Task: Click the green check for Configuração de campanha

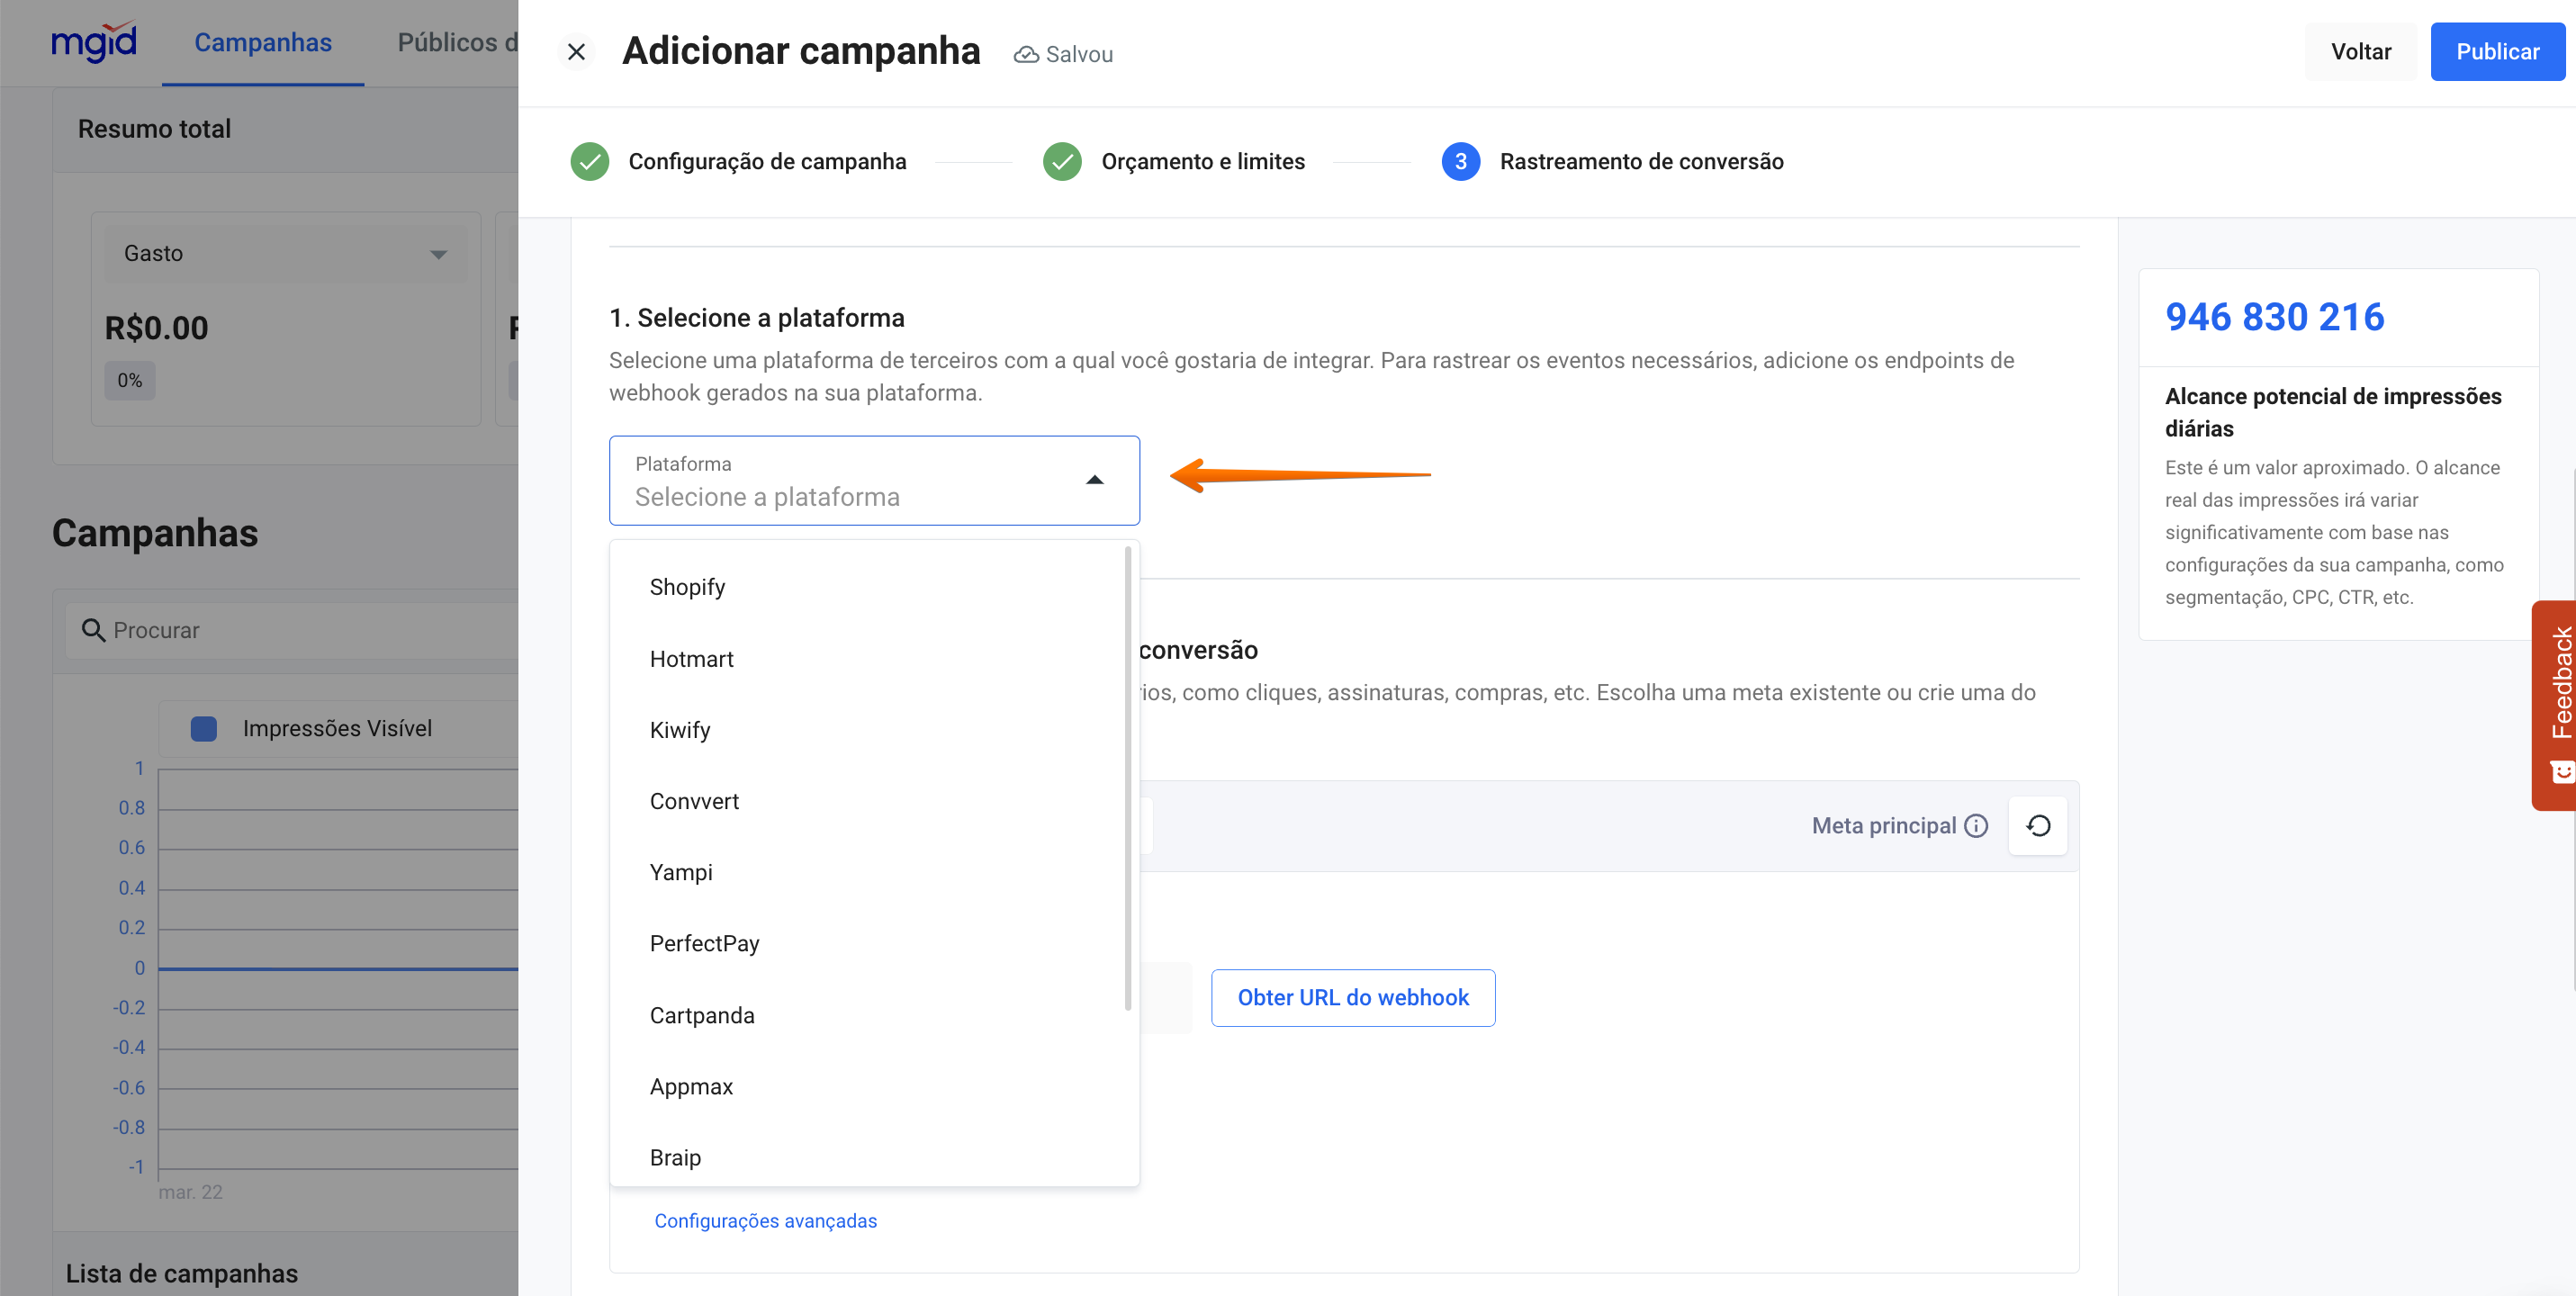Action: coord(589,161)
